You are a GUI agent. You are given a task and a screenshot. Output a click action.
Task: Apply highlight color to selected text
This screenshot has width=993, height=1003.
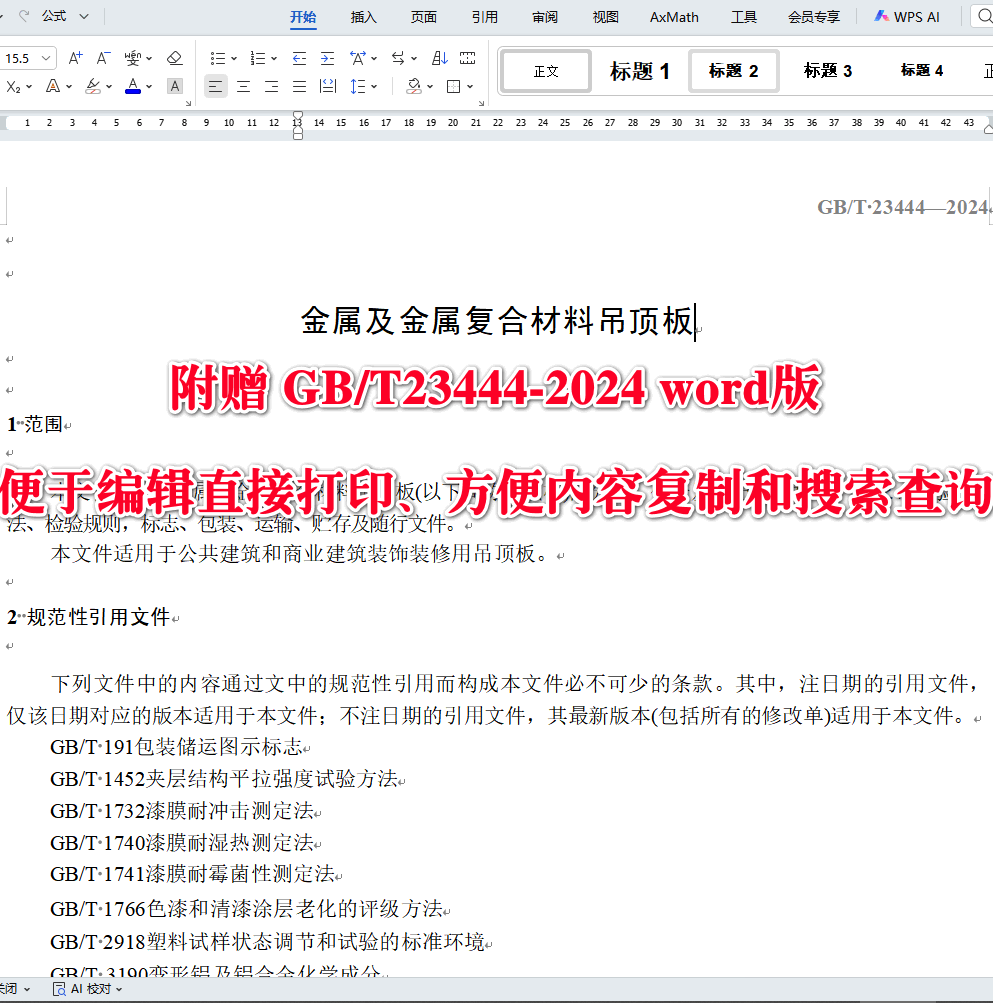93,86
